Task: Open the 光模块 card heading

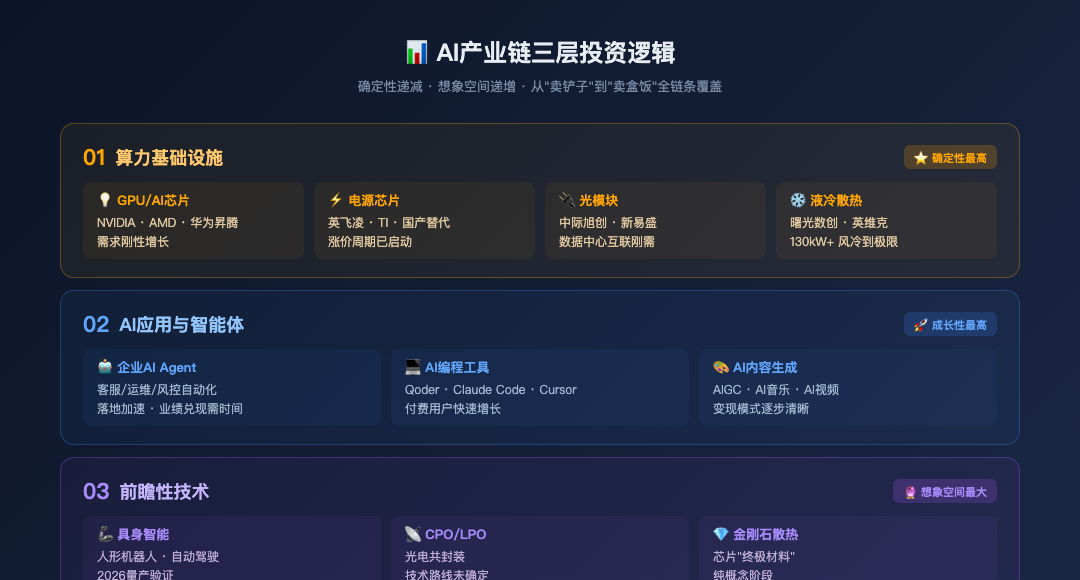Action: pos(599,200)
